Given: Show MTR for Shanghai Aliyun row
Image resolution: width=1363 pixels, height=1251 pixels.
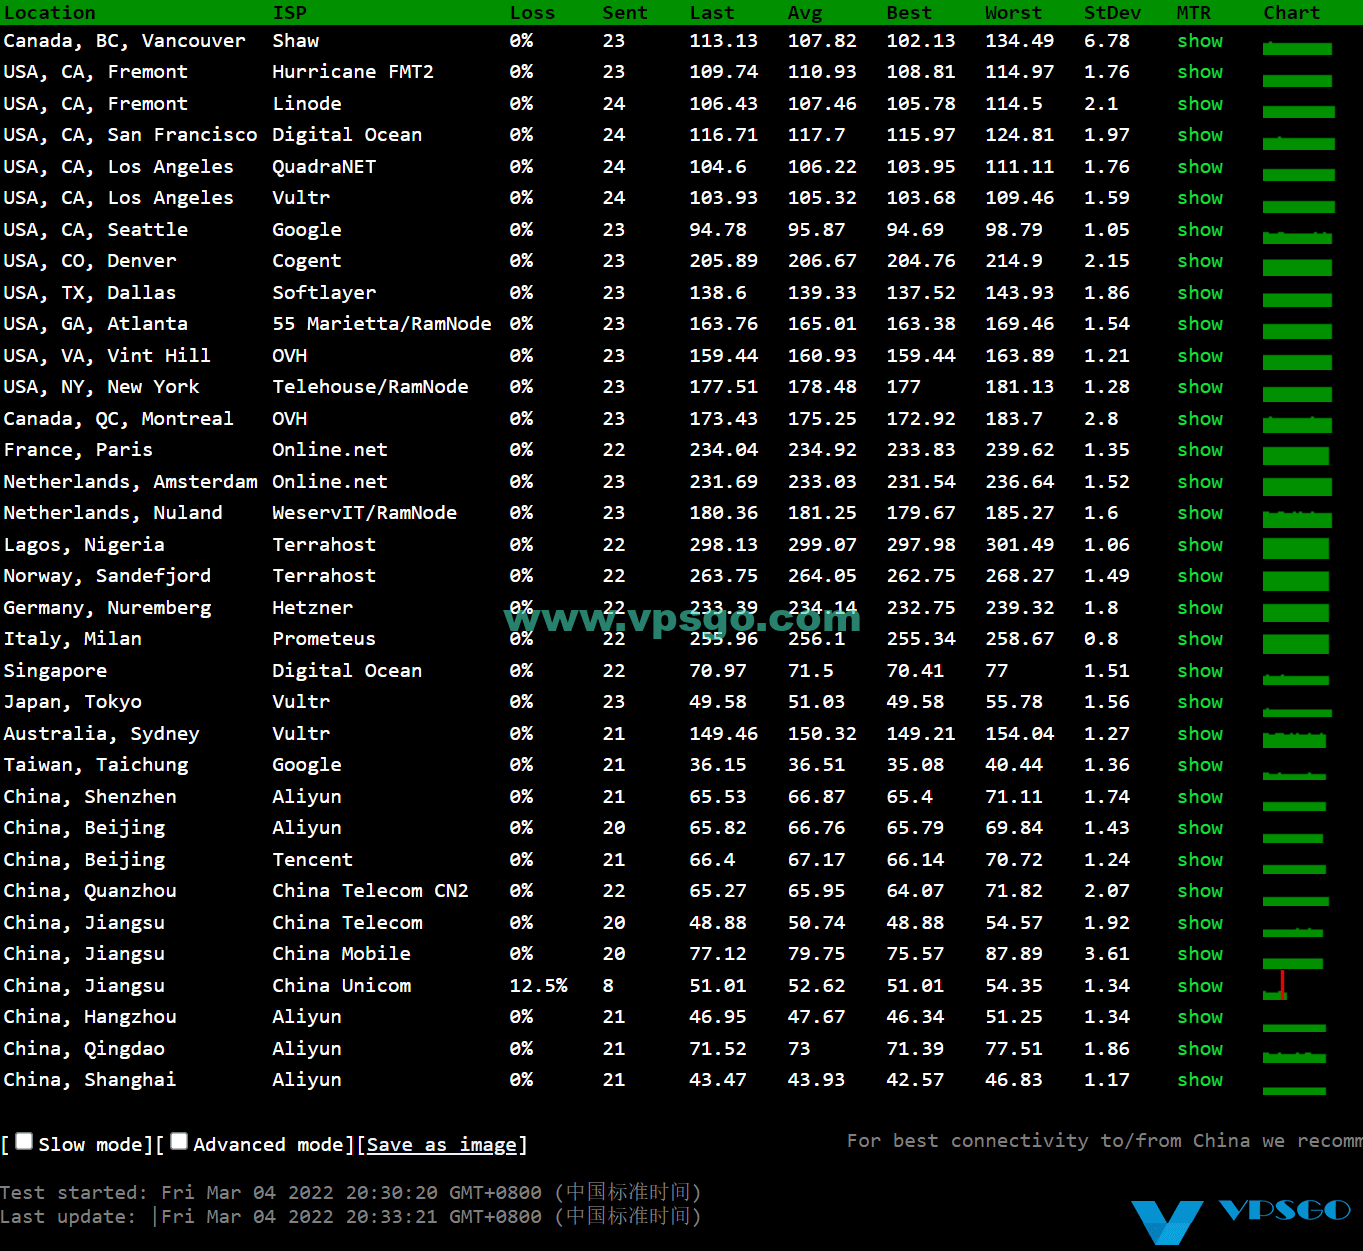Looking at the screenshot, I should pyautogui.click(x=1200, y=1080).
